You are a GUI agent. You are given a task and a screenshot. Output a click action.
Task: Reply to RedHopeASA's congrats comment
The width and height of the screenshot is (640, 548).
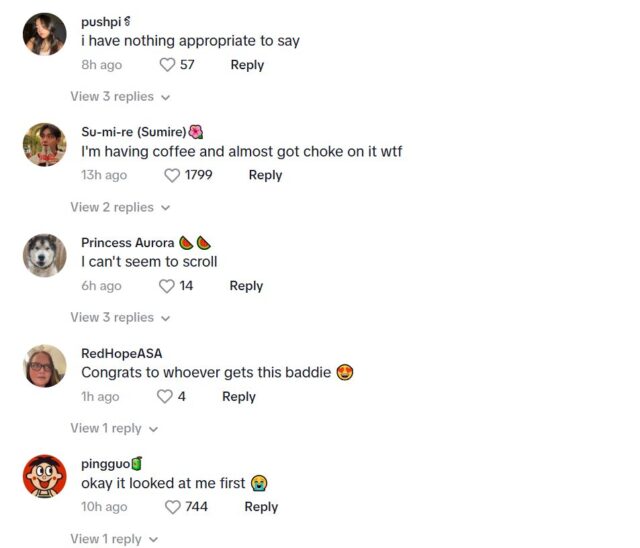click(238, 397)
